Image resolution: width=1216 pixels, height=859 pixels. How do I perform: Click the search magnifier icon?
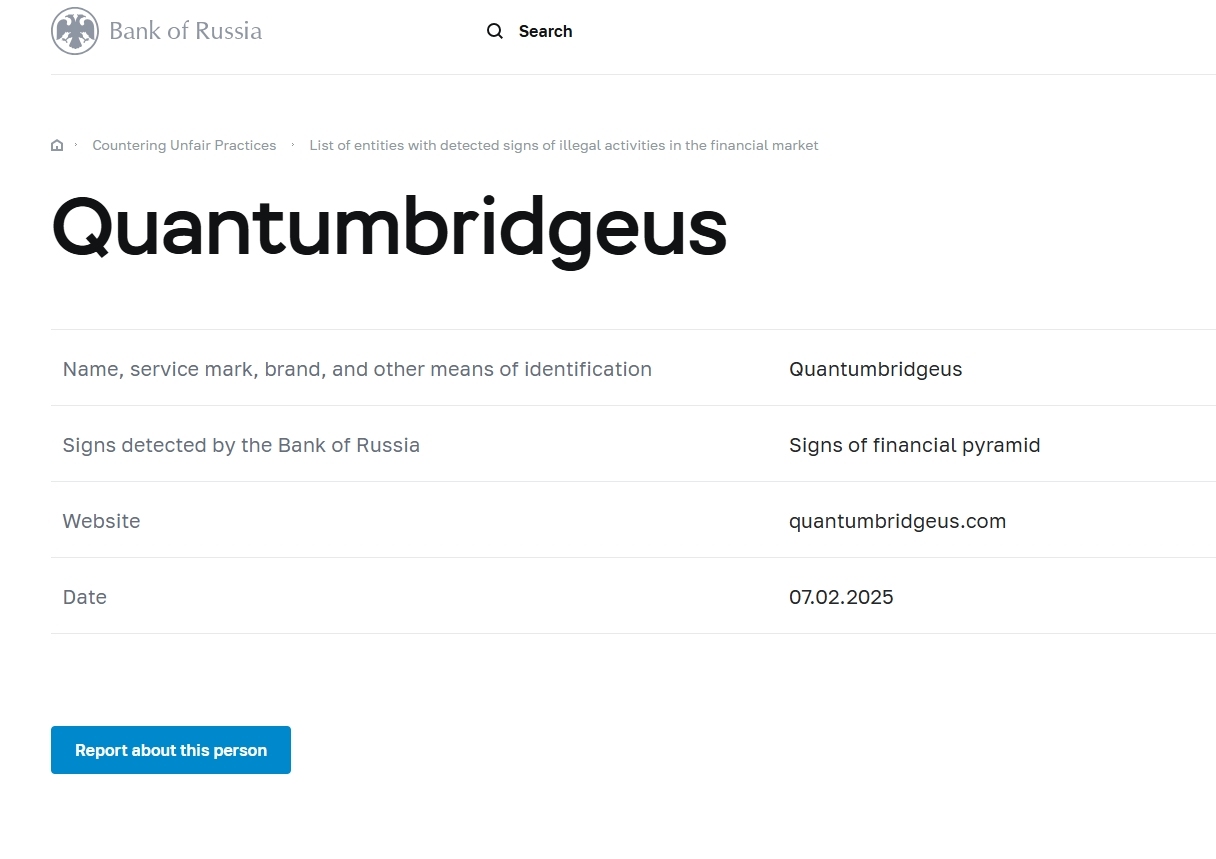click(495, 31)
